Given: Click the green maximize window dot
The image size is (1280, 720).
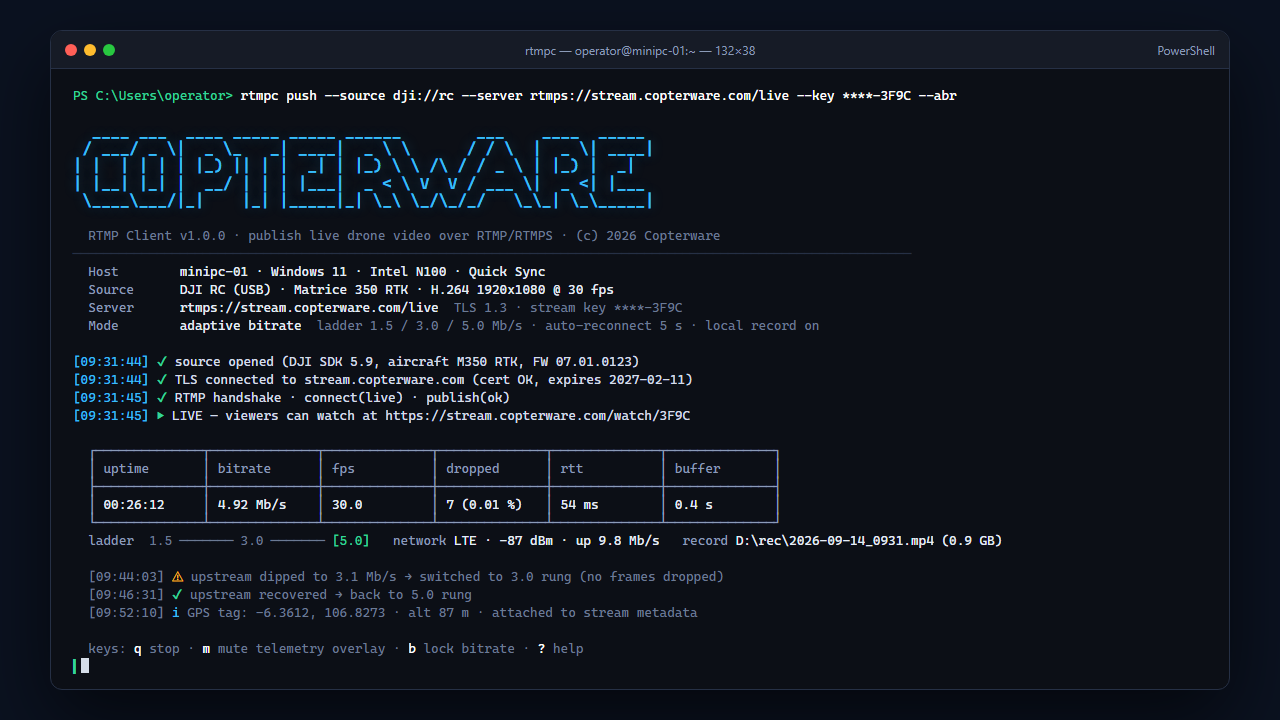Looking at the screenshot, I should (109, 50).
